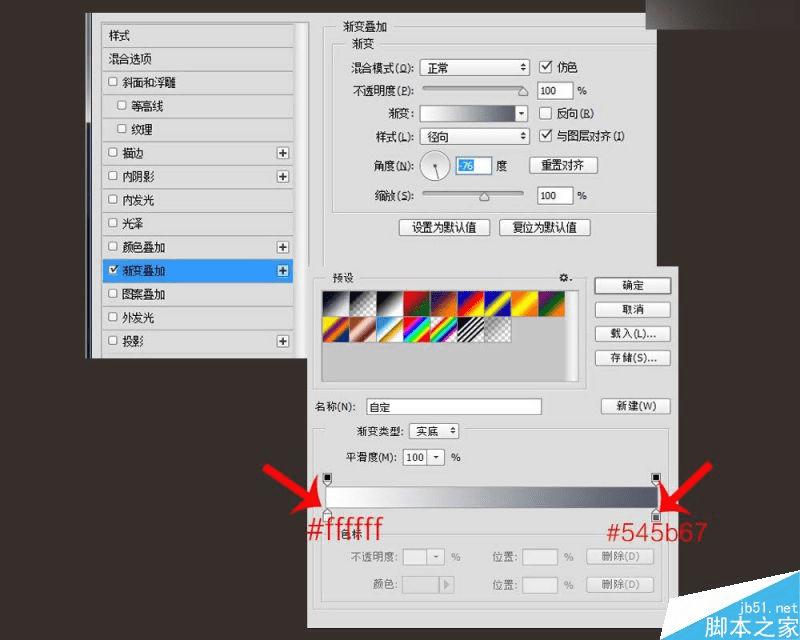Viewport: 800px width, 640px height.
Task: Add another 渐变叠加 effect via plus icon
Action: [x=283, y=270]
